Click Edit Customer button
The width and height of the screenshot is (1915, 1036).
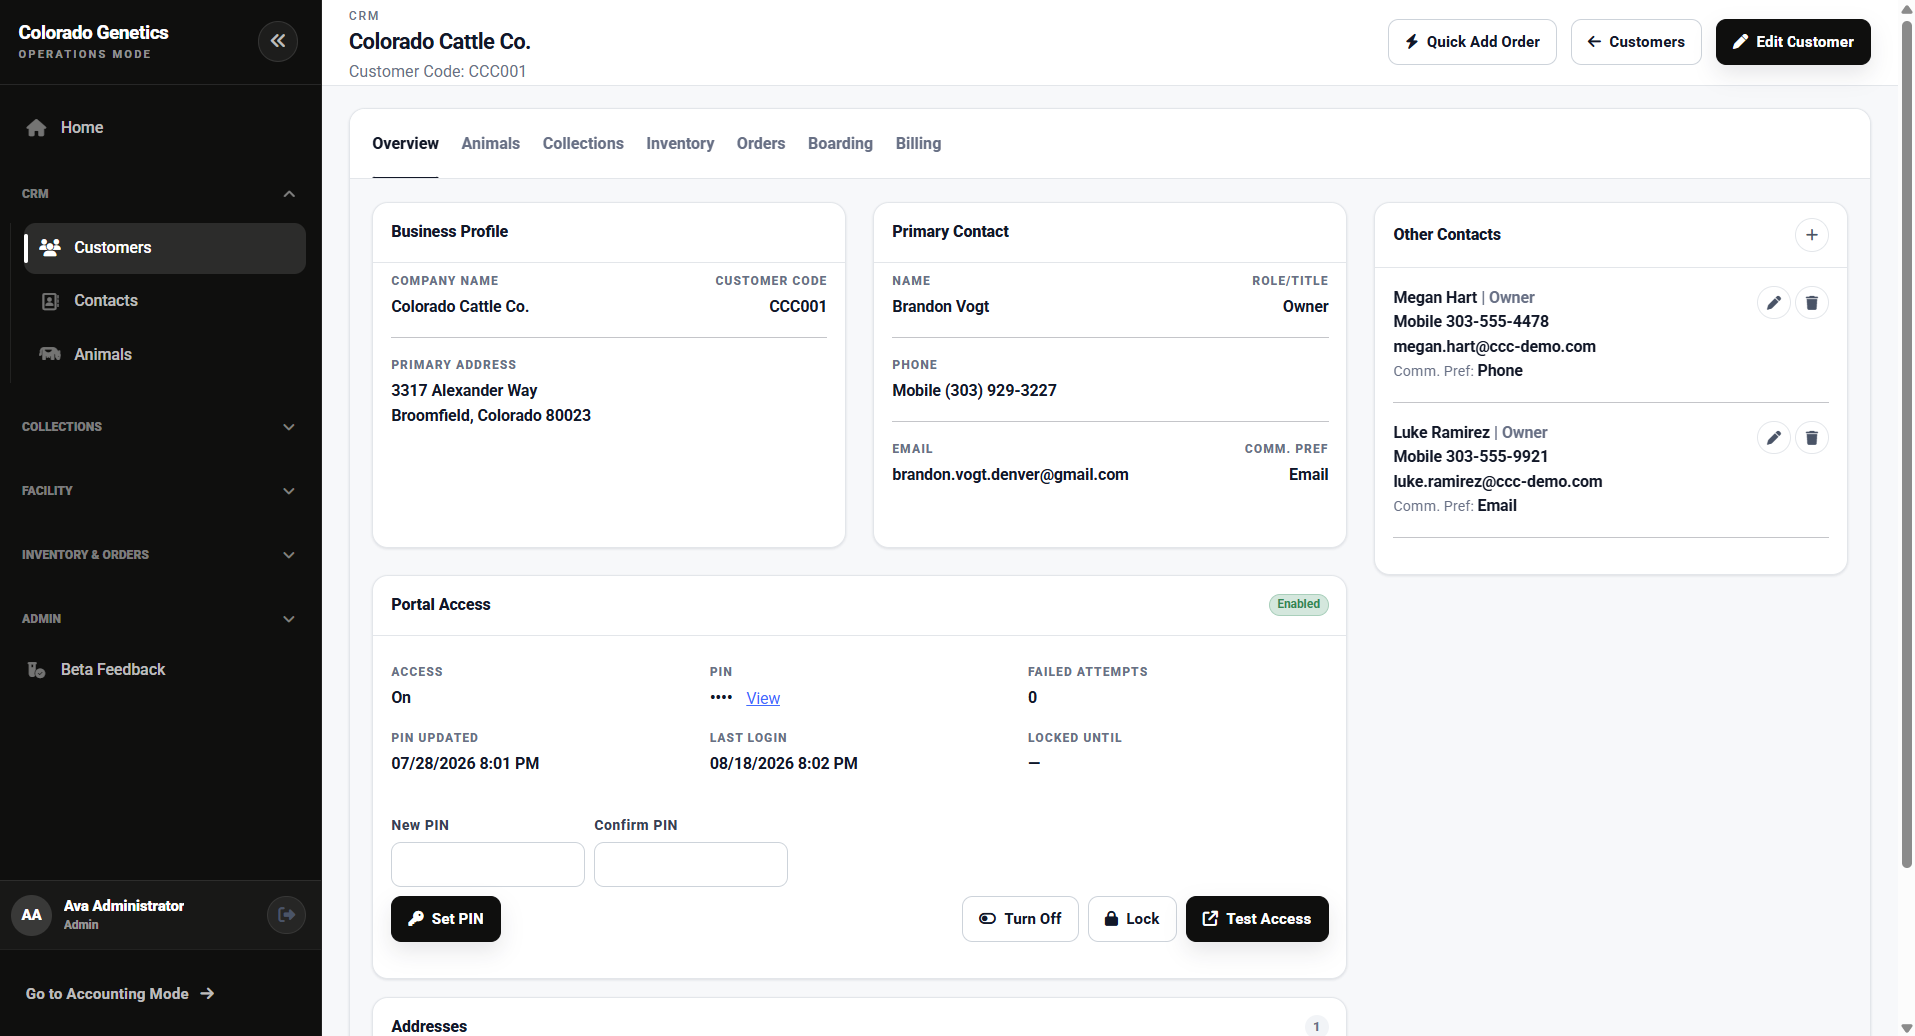tap(1793, 42)
